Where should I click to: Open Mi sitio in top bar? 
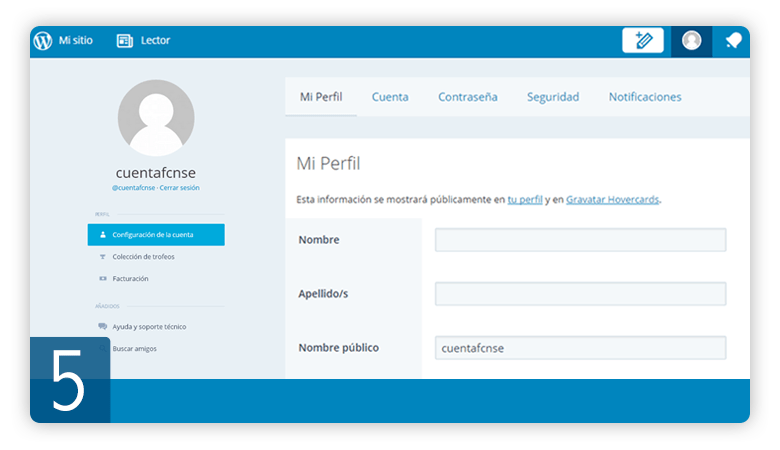pyautogui.click(x=76, y=40)
